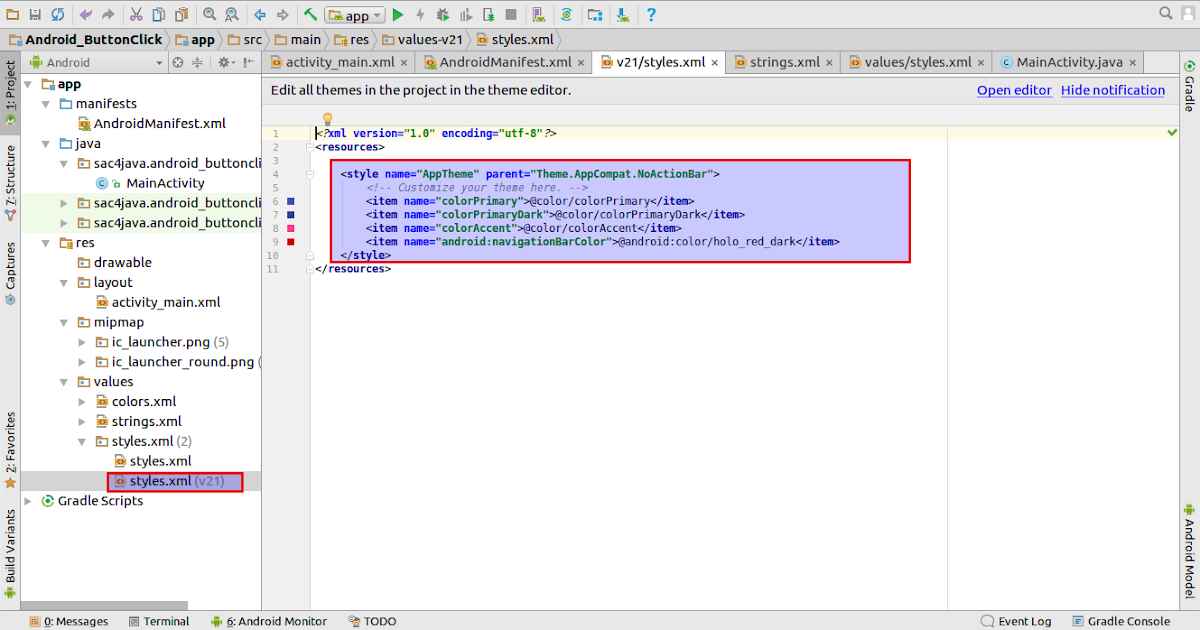Screen dimensions: 1200x630
Task: Collapse the java folder arrow
Action: [46, 144]
